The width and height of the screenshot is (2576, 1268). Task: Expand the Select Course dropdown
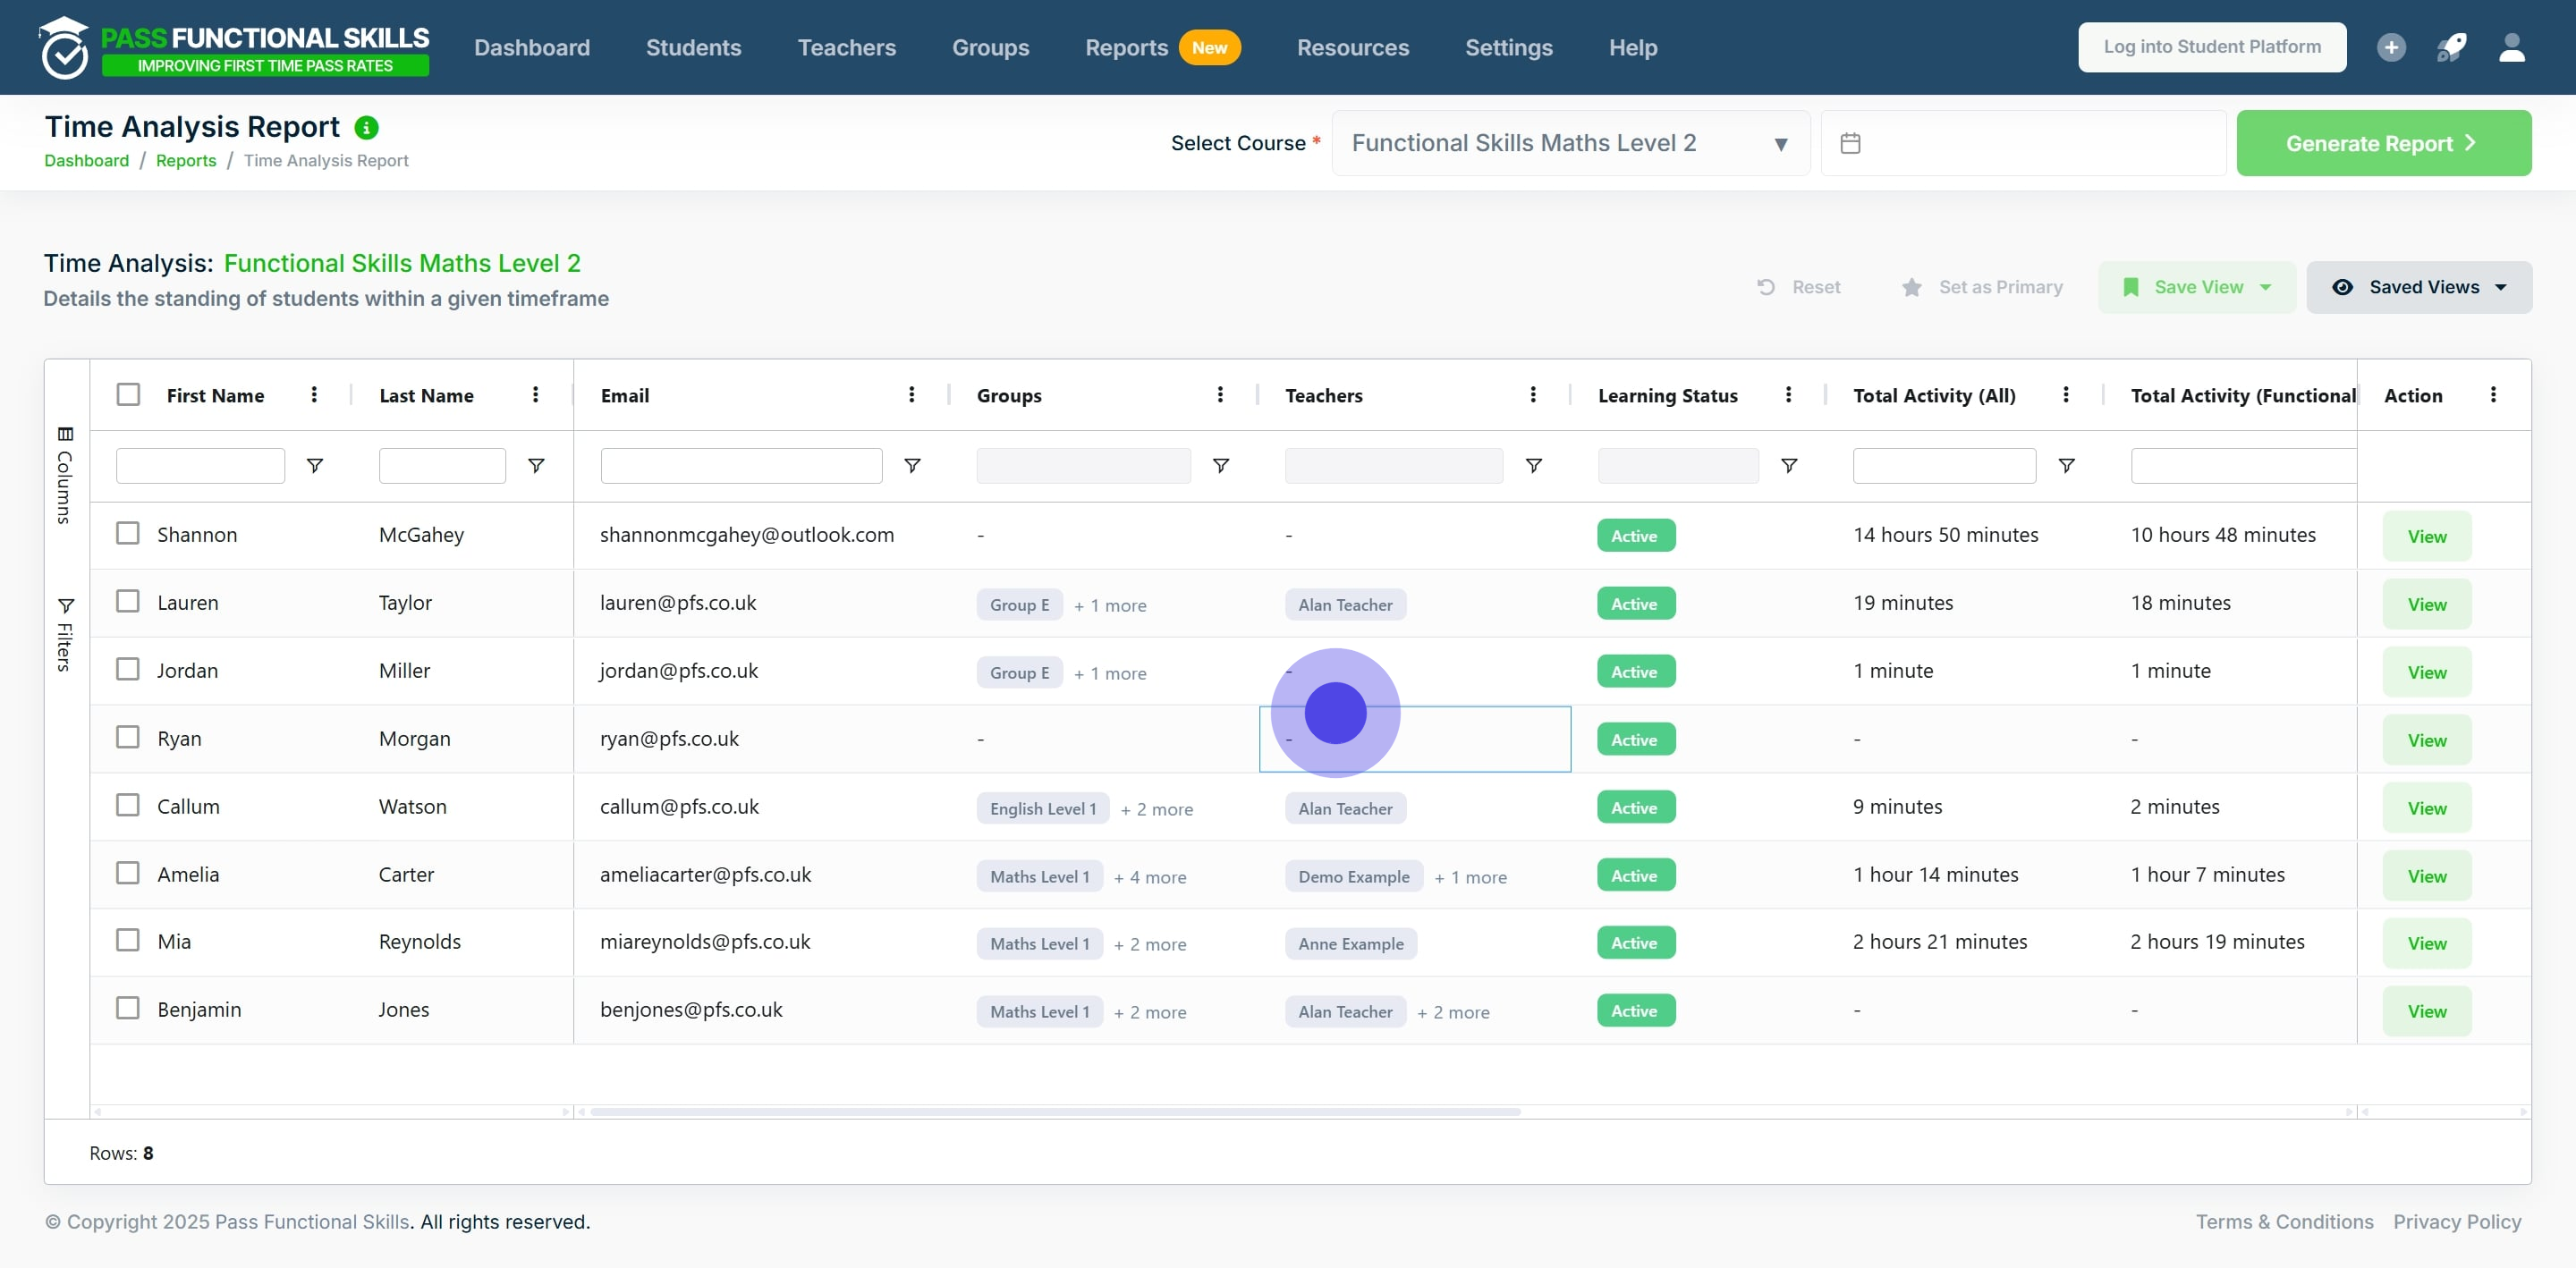point(1570,144)
